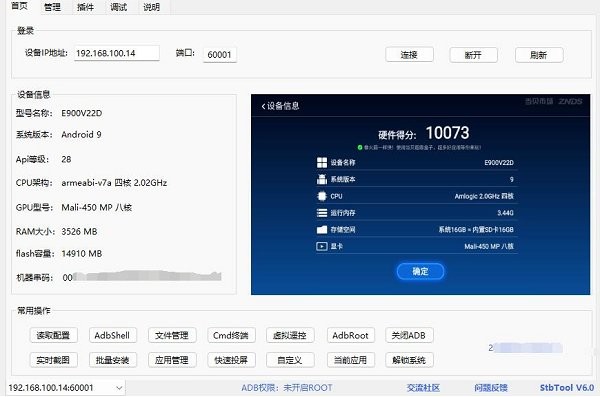Click the 自定义 button
Viewport: 600px width, 397px height.
[290, 360]
